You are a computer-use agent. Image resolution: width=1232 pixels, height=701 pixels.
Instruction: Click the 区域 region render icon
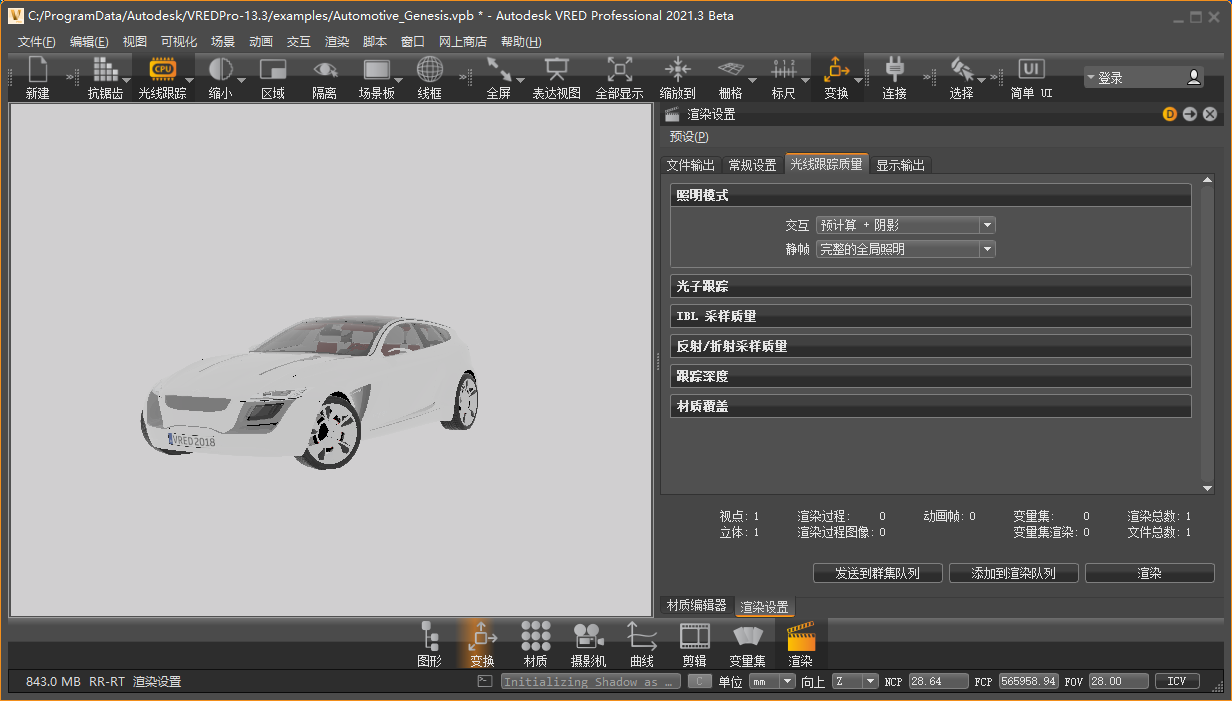tap(273, 69)
